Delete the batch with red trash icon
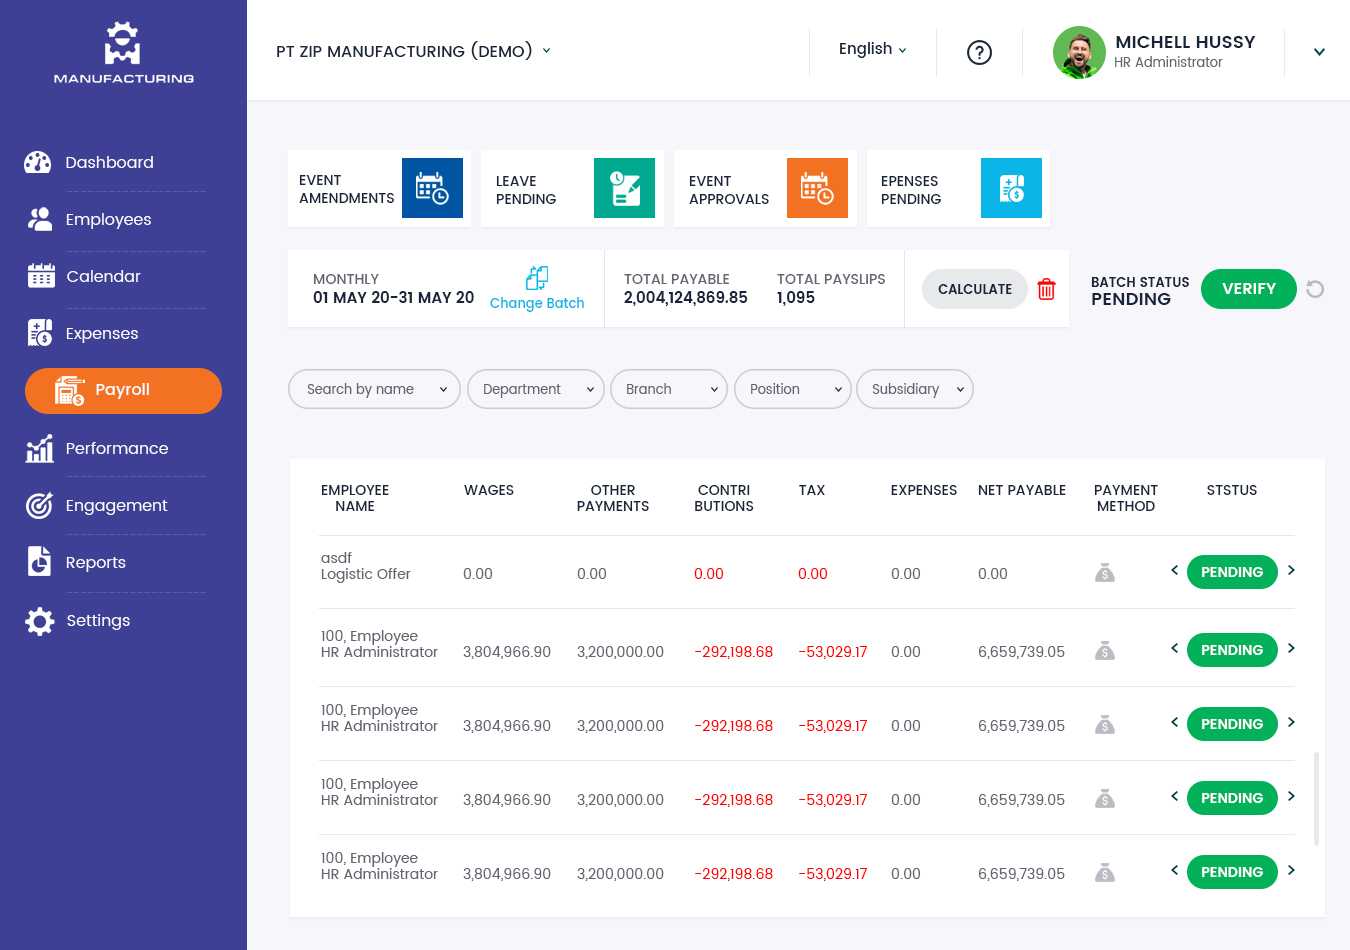This screenshot has width=1350, height=950. click(x=1046, y=289)
